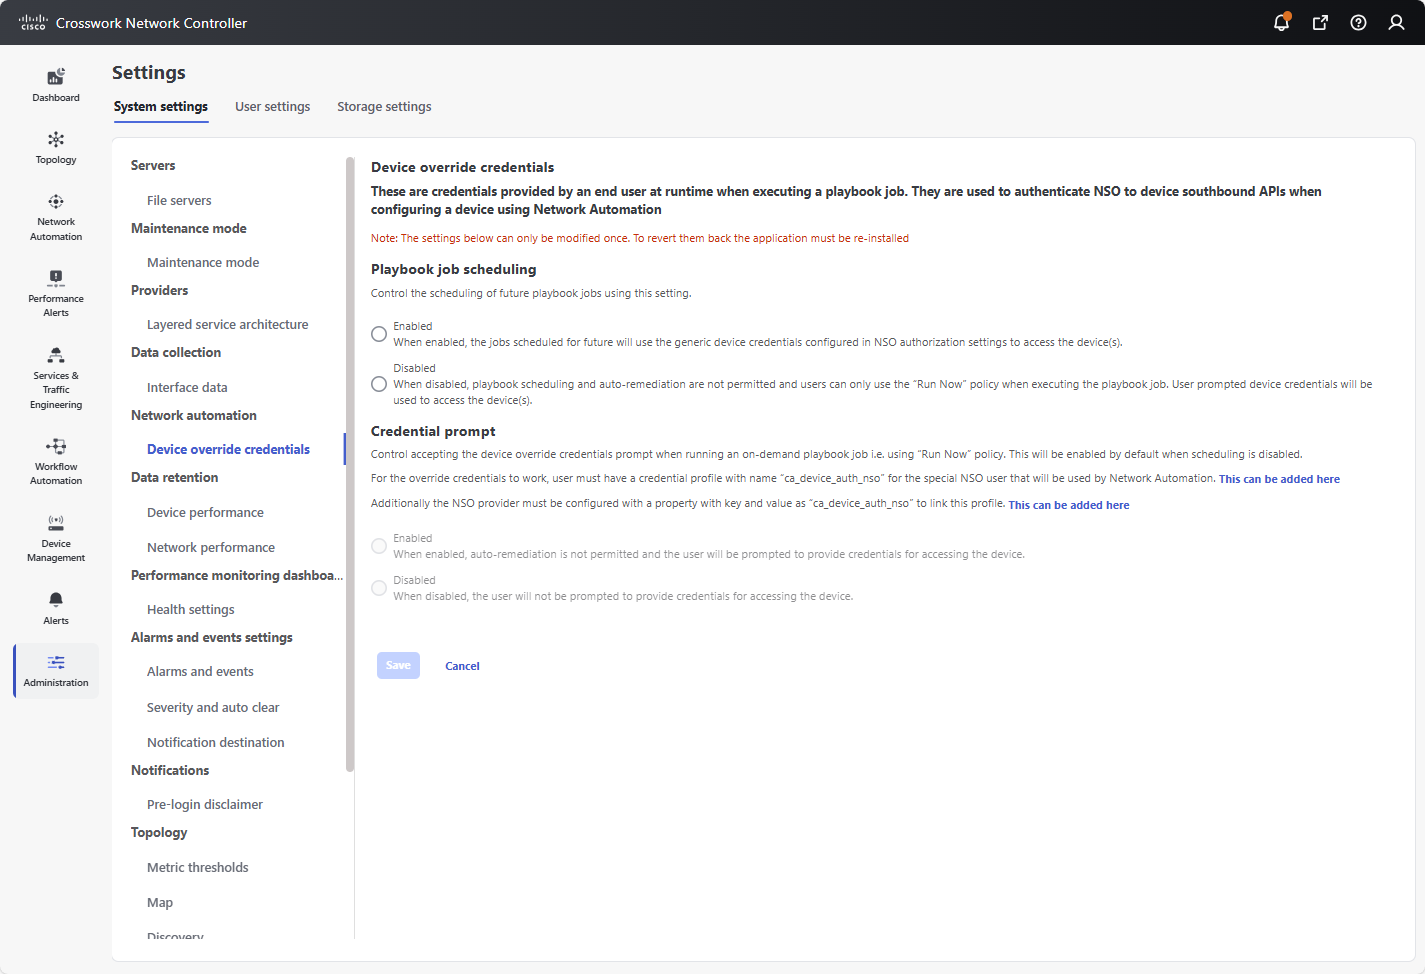Image resolution: width=1425 pixels, height=974 pixels.
Task: Click credential profile 'This can be added here' link
Action: coord(1279,479)
